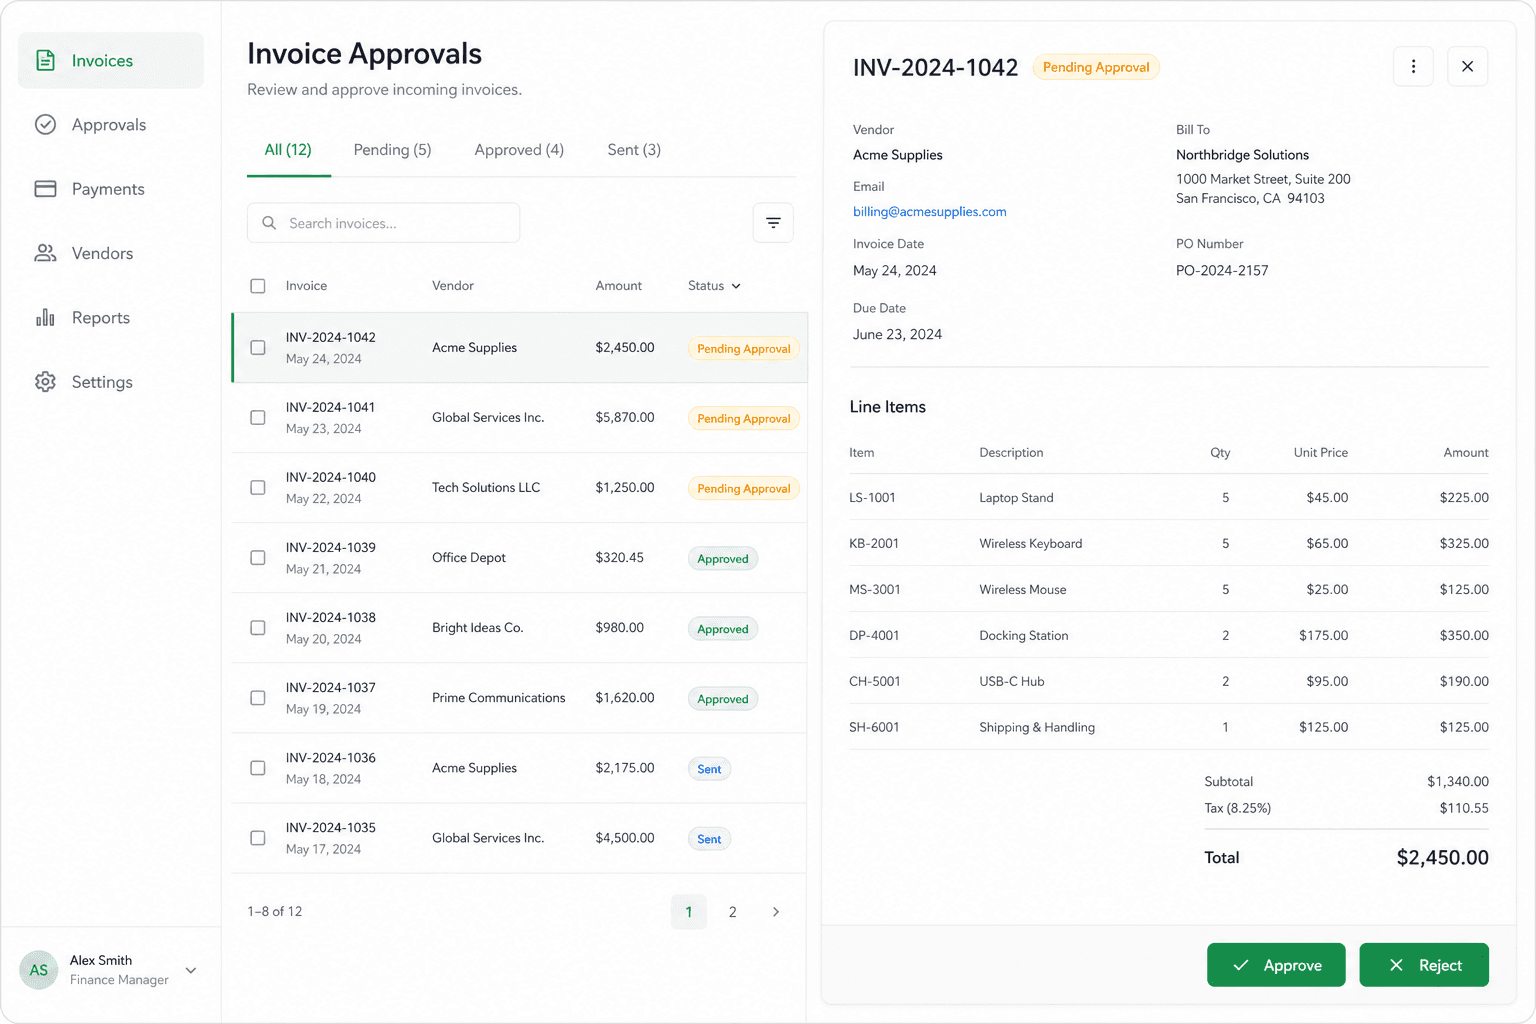Close the invoice detail panel
Screen dimensions: 1536x1024
point(1467,66)
